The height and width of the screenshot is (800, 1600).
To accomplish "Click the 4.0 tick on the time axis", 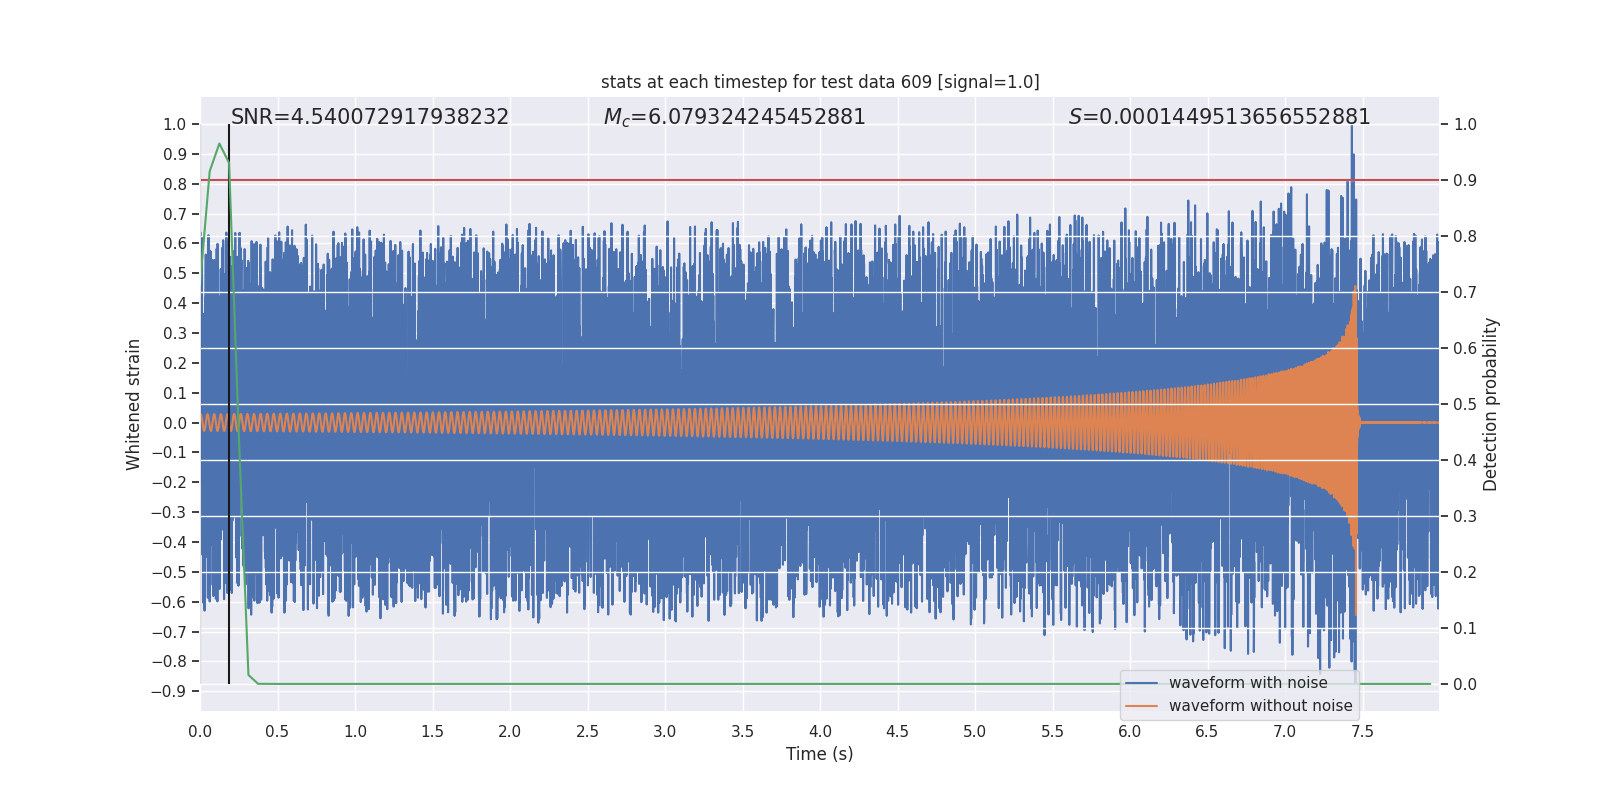I will [820, 732].
